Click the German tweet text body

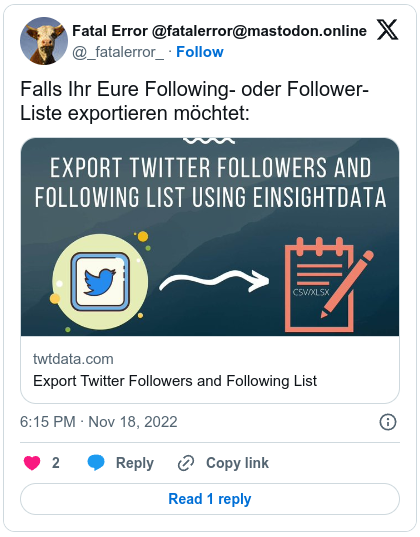[x=194, y=101]
